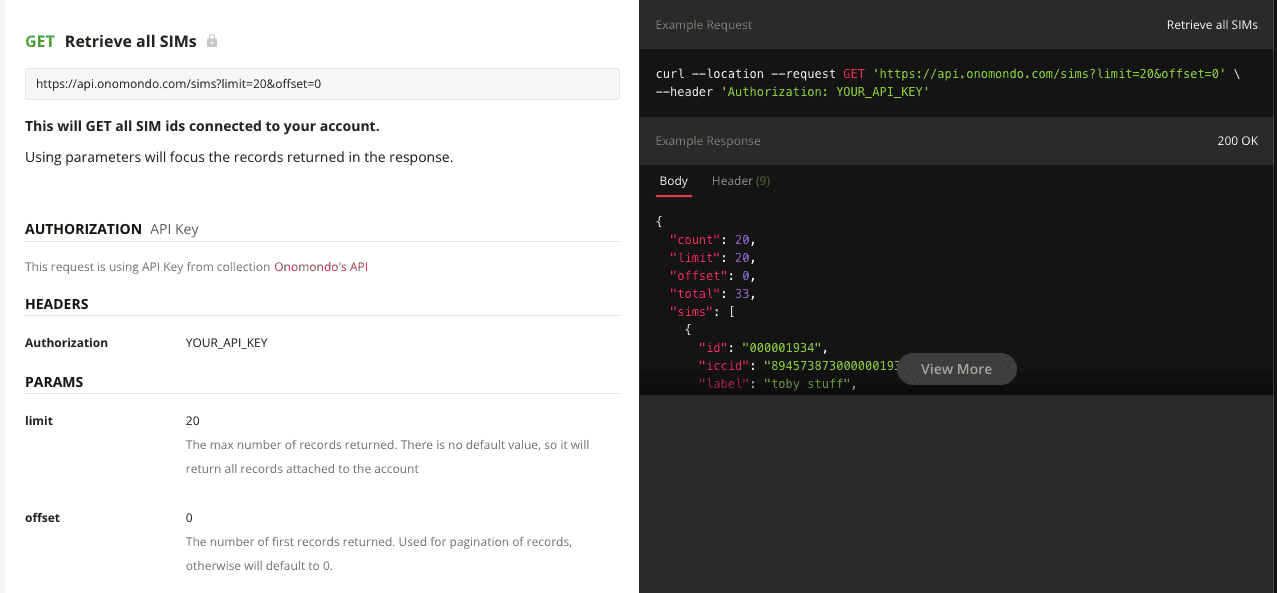Click the curl example request code block
Image resolution: width=1277 pixels, height=593 pixels.
click(x=947, y=83)
